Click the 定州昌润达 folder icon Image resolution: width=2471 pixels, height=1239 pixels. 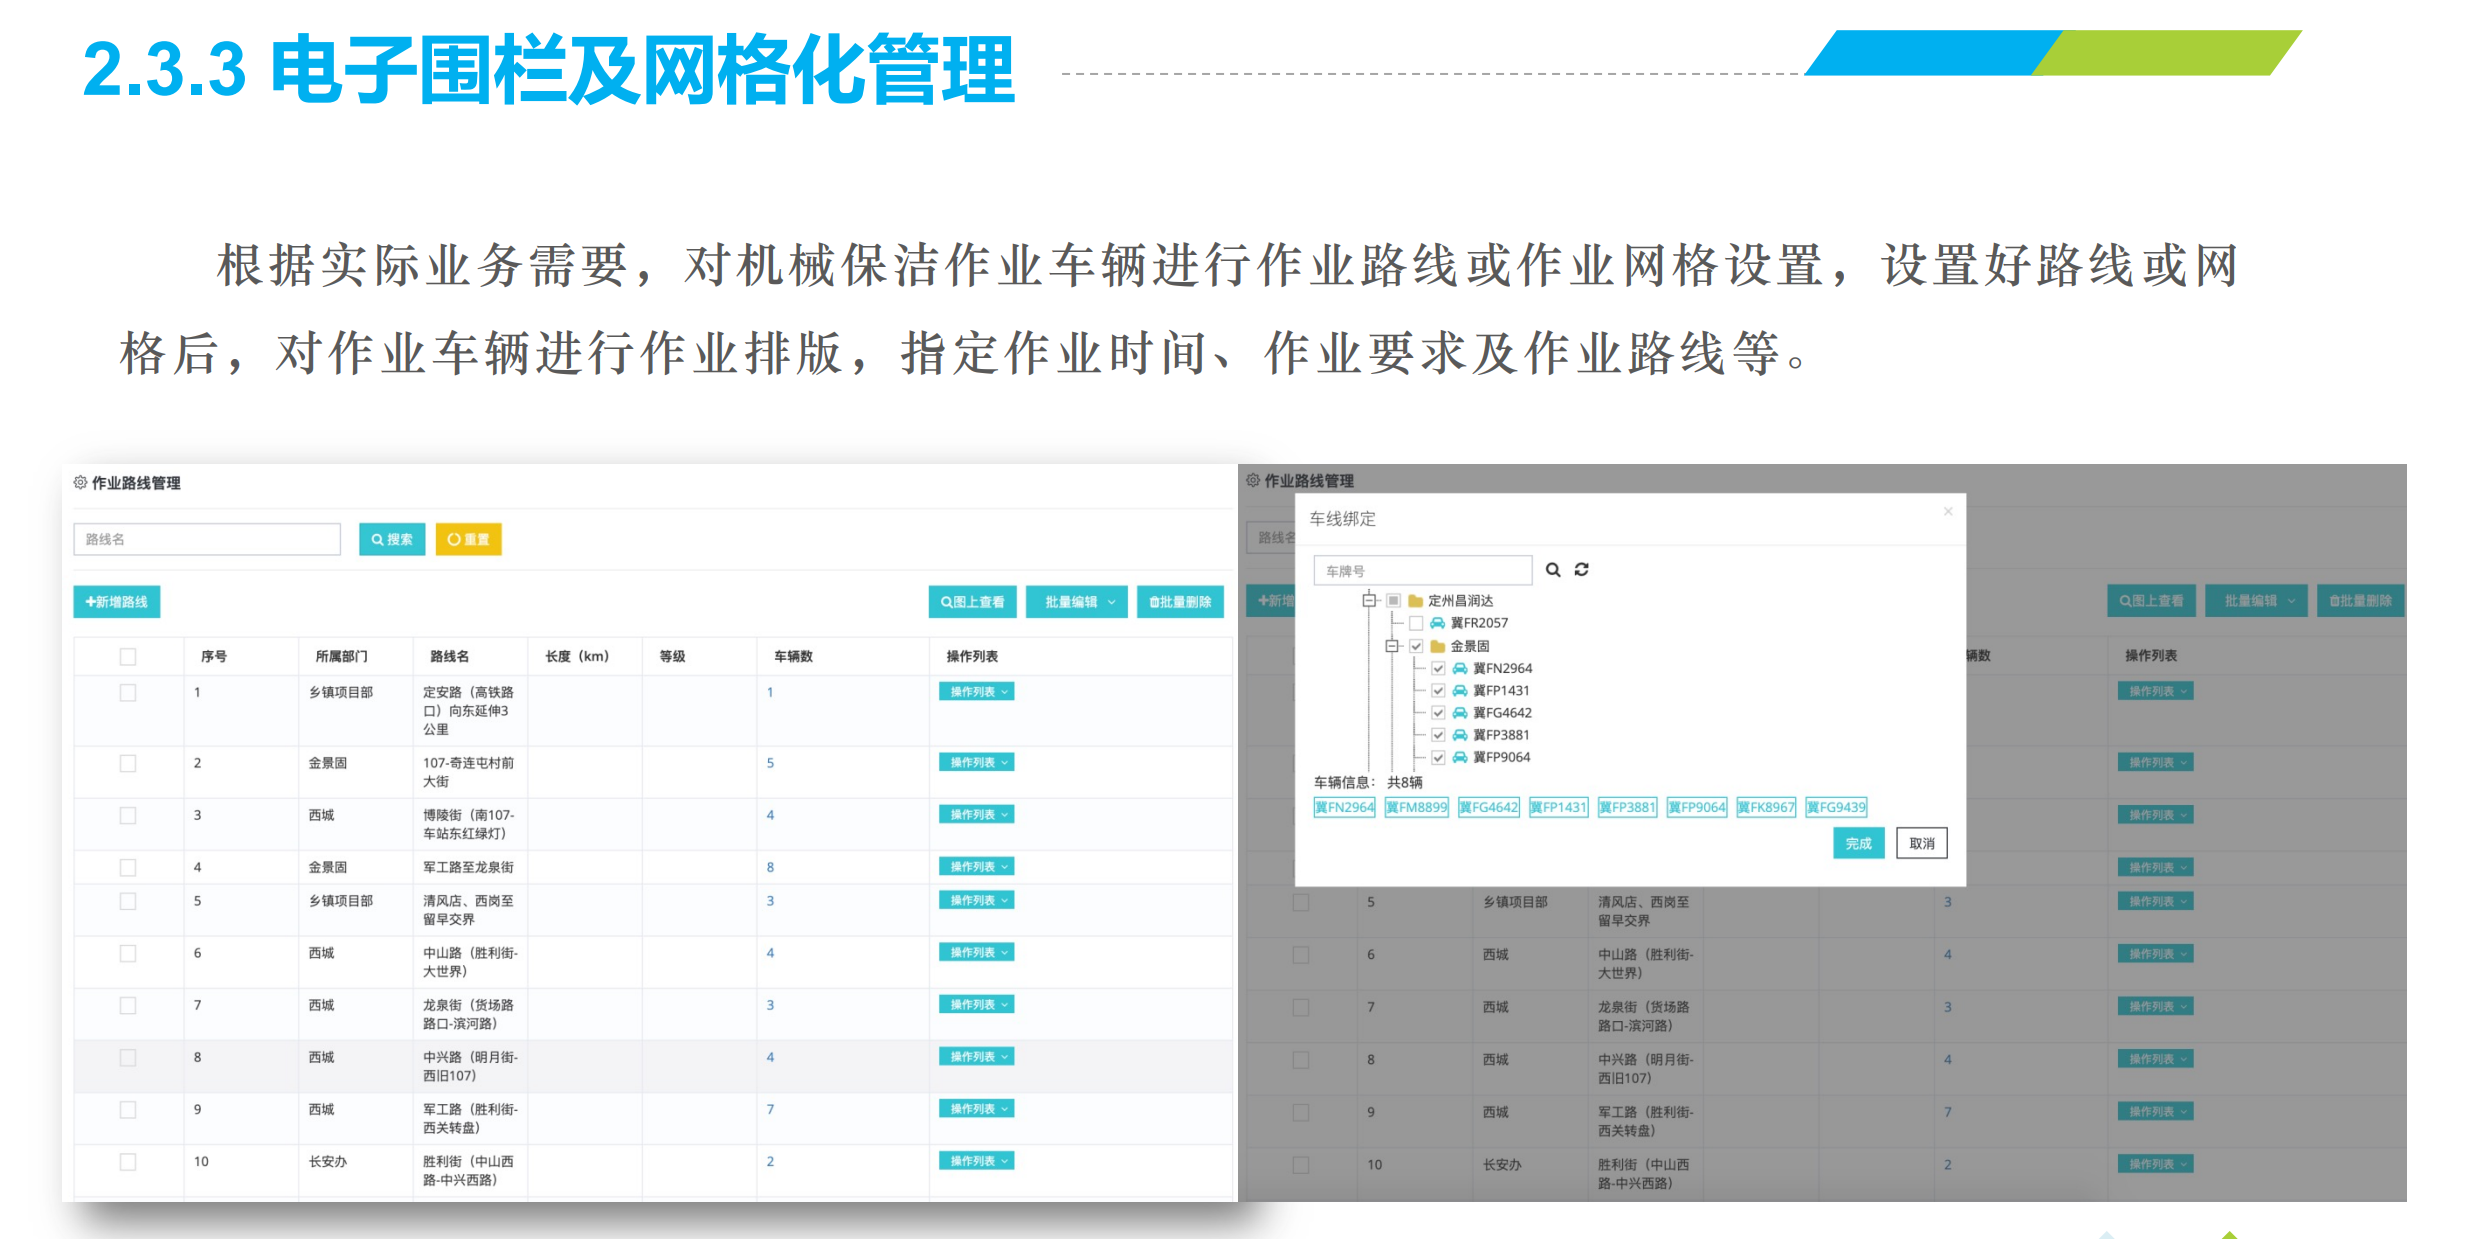(x=1415, y=601)
